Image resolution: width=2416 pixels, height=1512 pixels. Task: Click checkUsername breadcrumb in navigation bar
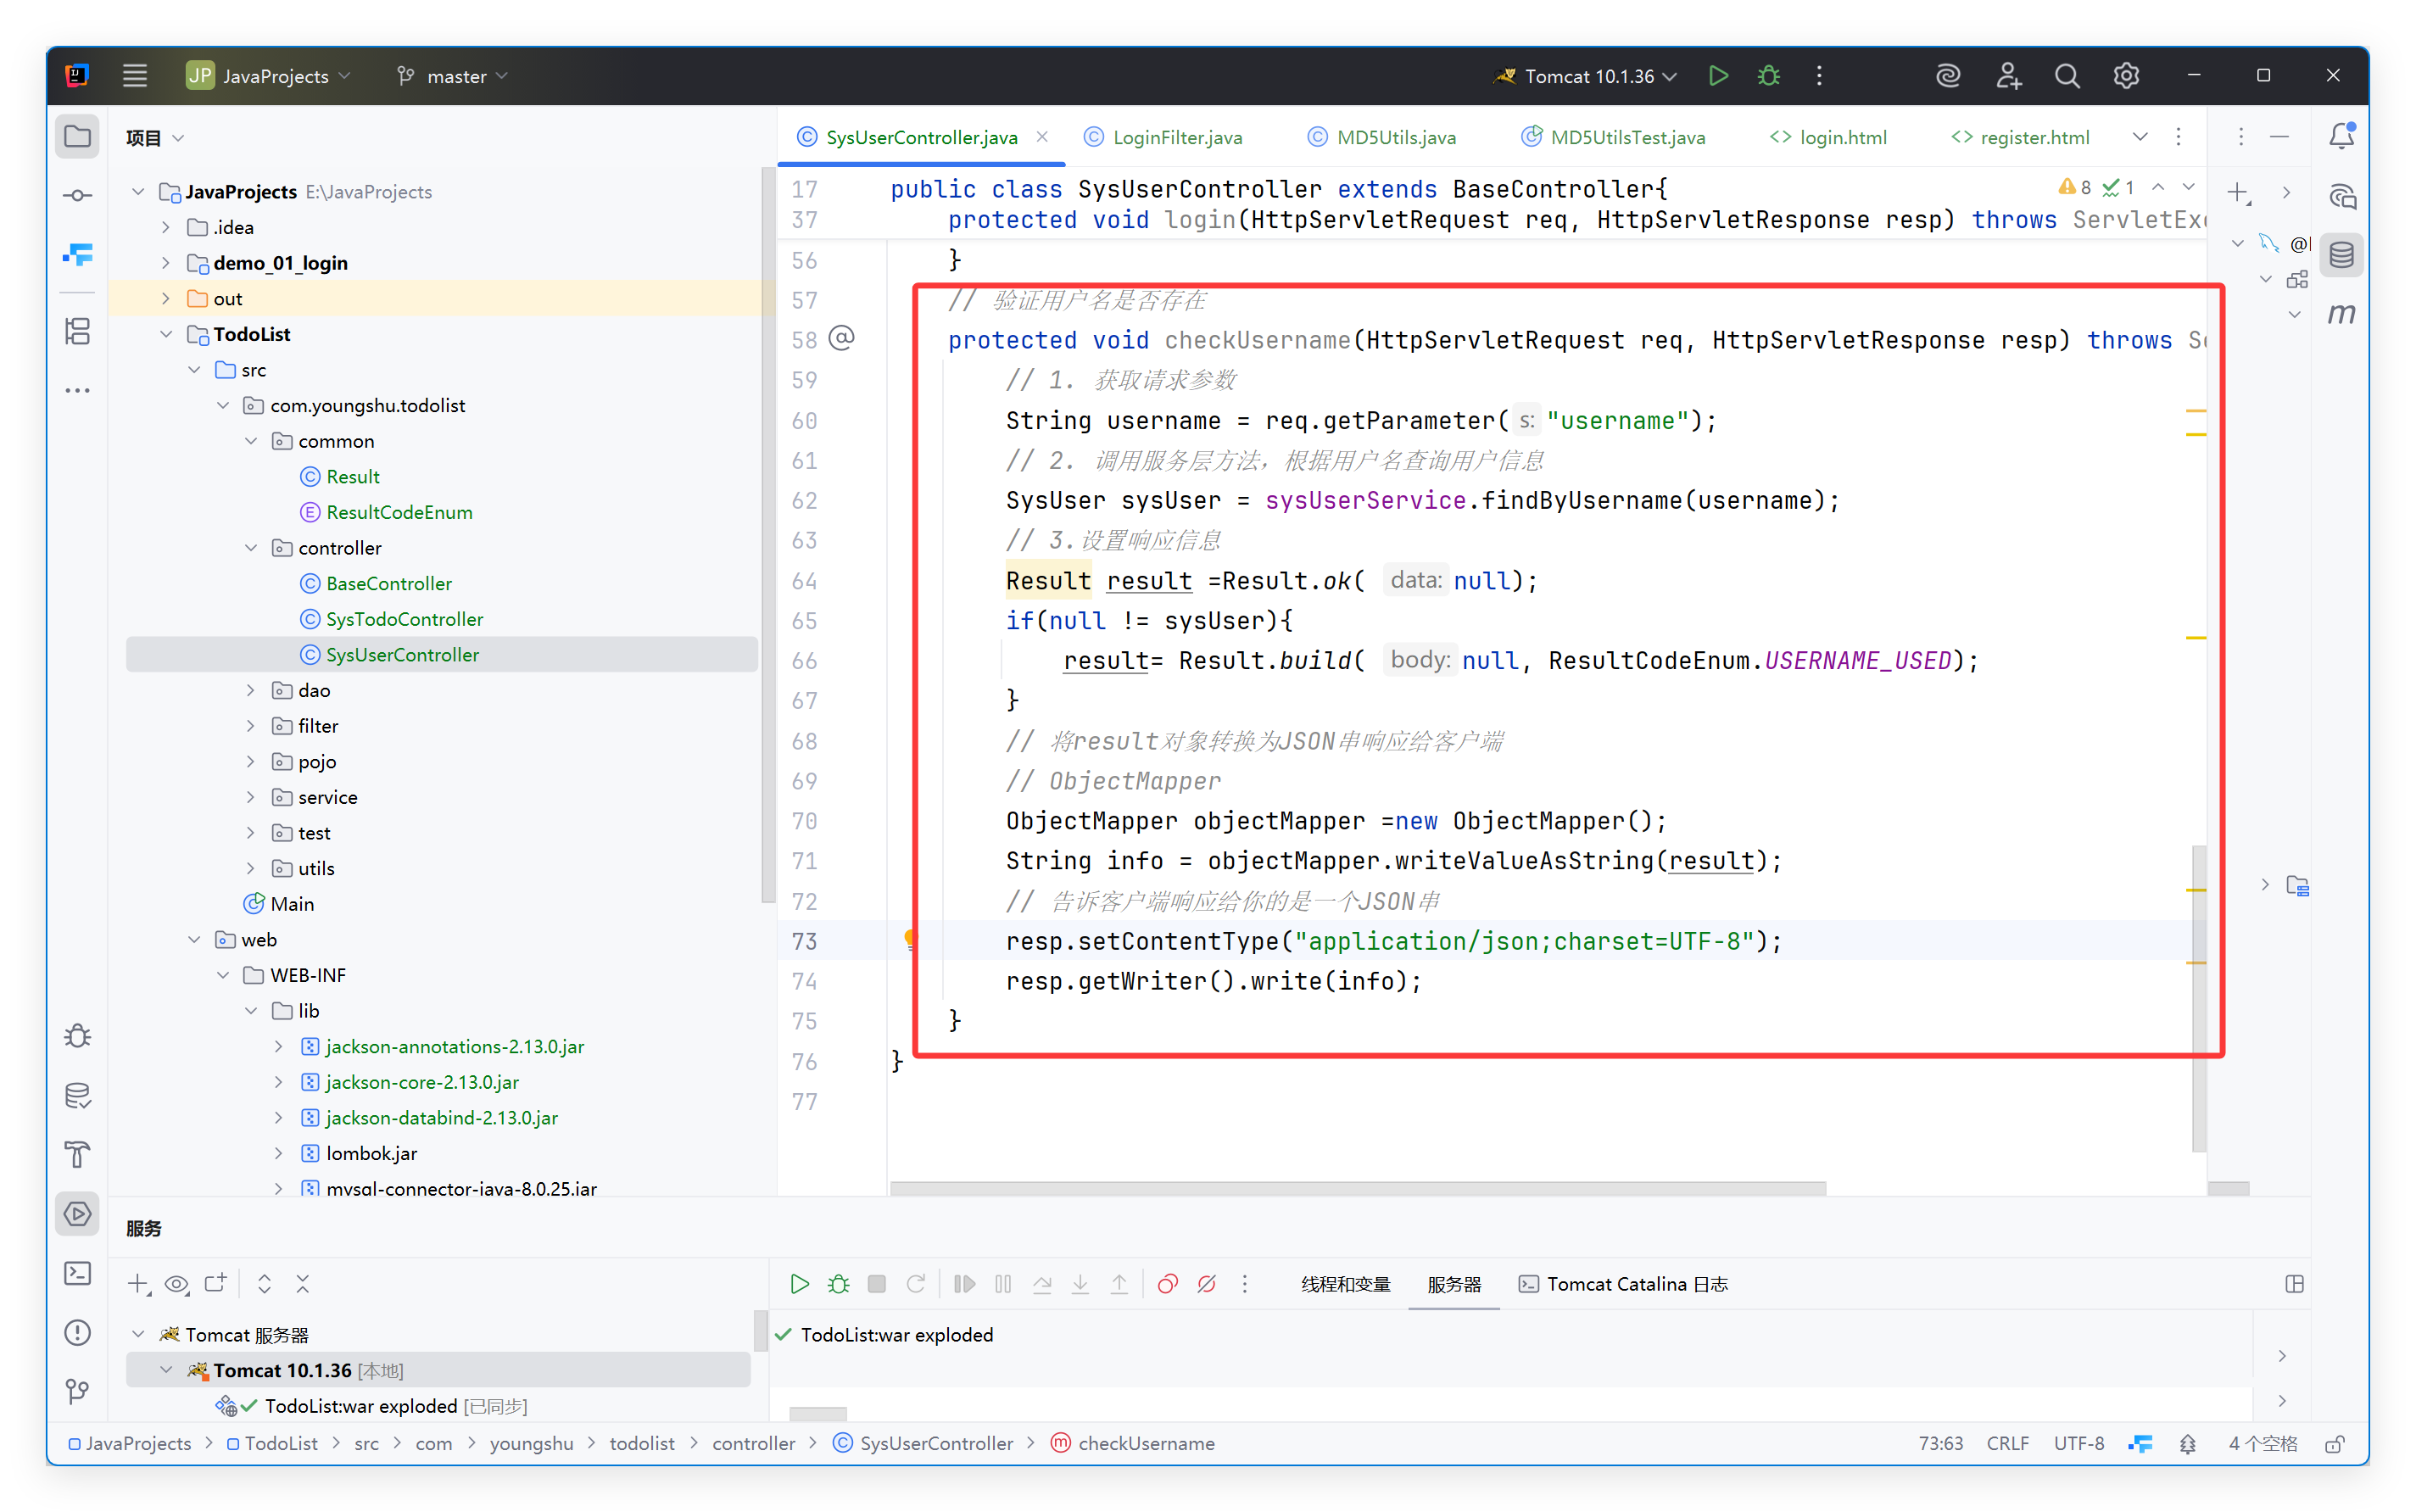pyautogui.click(x=1133, y=1444)
